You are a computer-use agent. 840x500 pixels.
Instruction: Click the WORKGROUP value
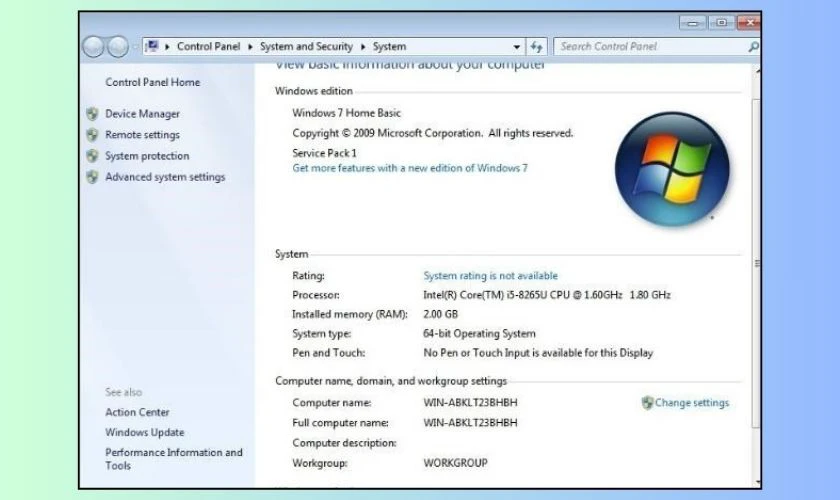(x=455, y=462)
